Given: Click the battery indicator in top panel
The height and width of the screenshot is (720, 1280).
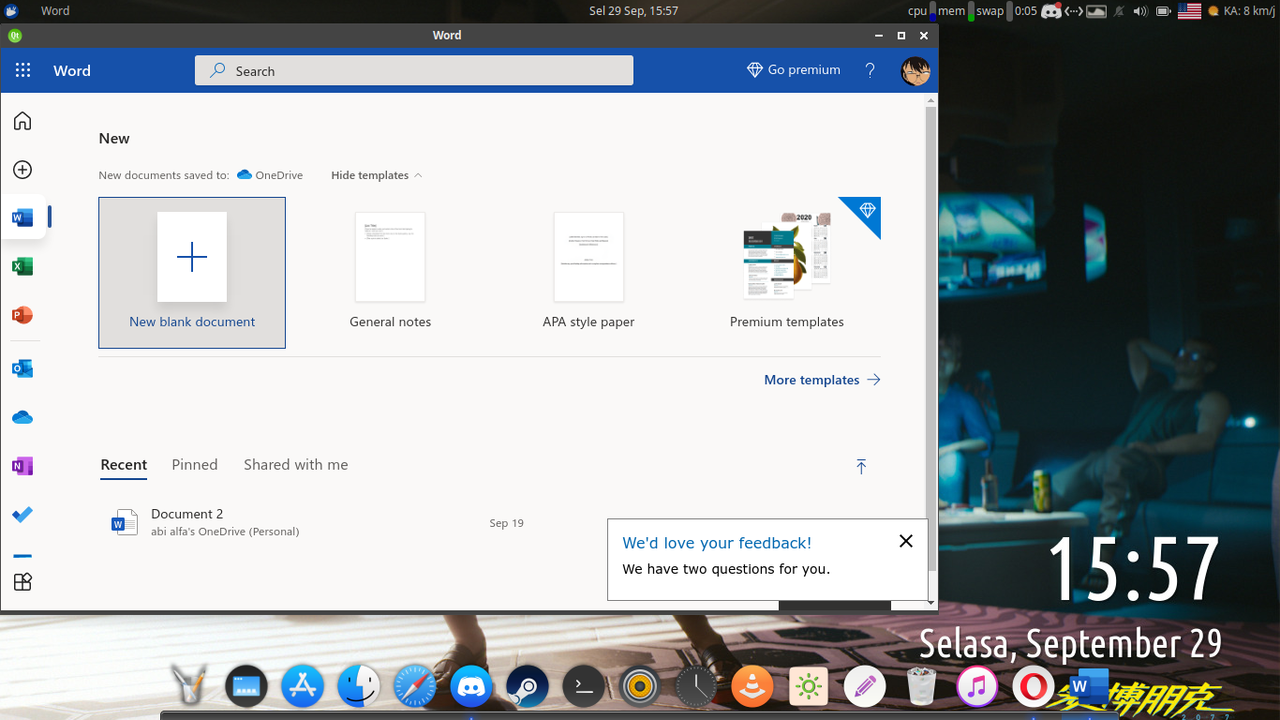Looking at the screenshot, I should click(1164, 11).
